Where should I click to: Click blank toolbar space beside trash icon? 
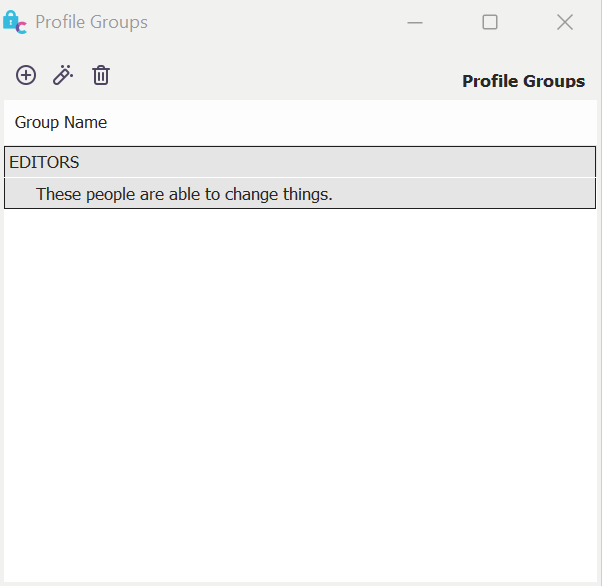250,75
